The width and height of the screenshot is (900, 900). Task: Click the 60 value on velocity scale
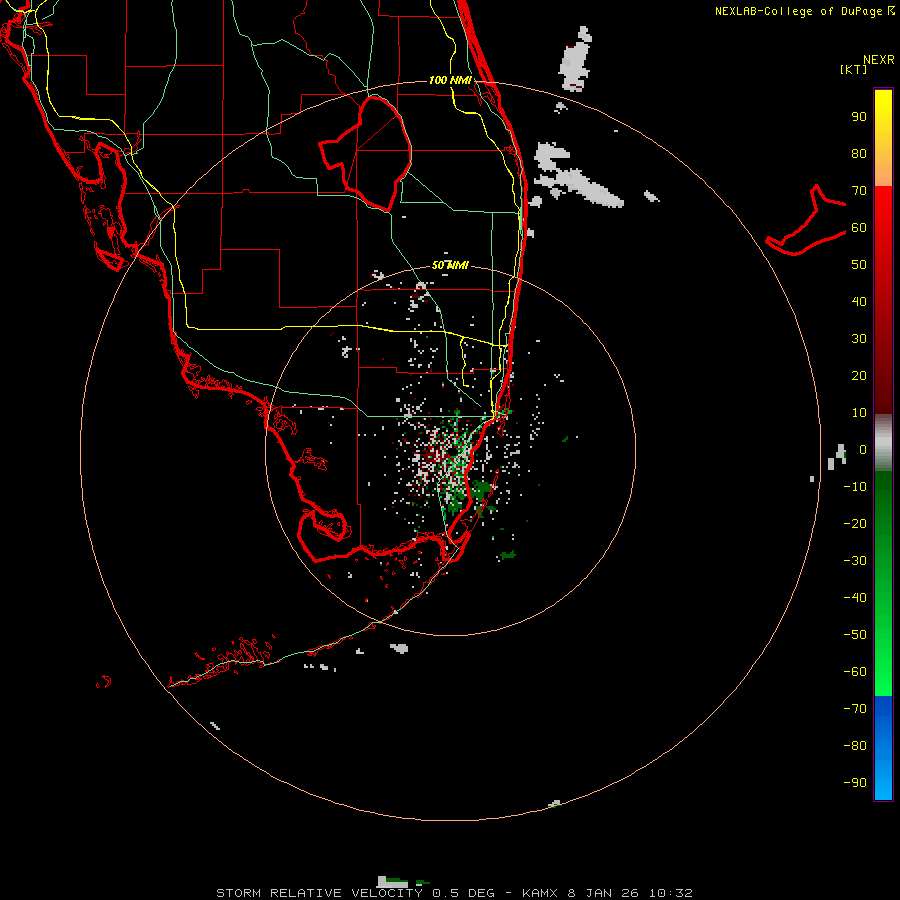859,228
